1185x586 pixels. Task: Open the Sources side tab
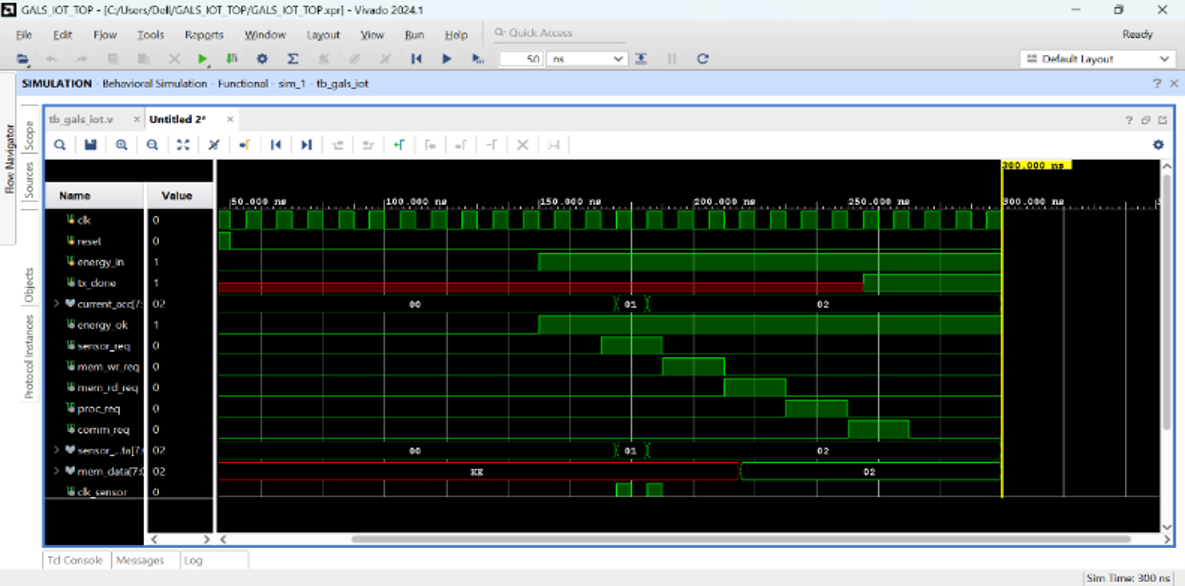click(x=29, y=180)
